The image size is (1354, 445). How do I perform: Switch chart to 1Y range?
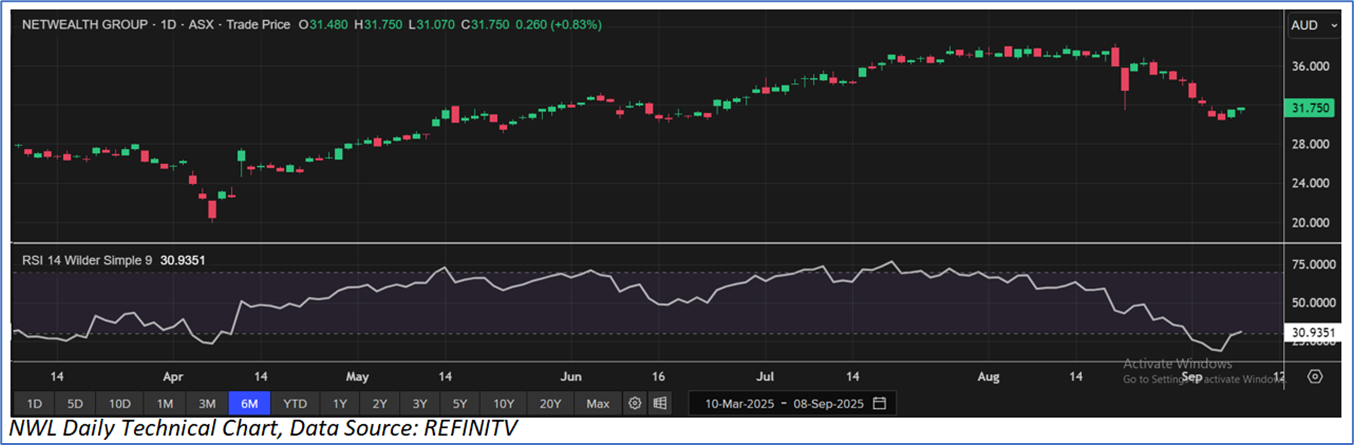tap(340, 404)
